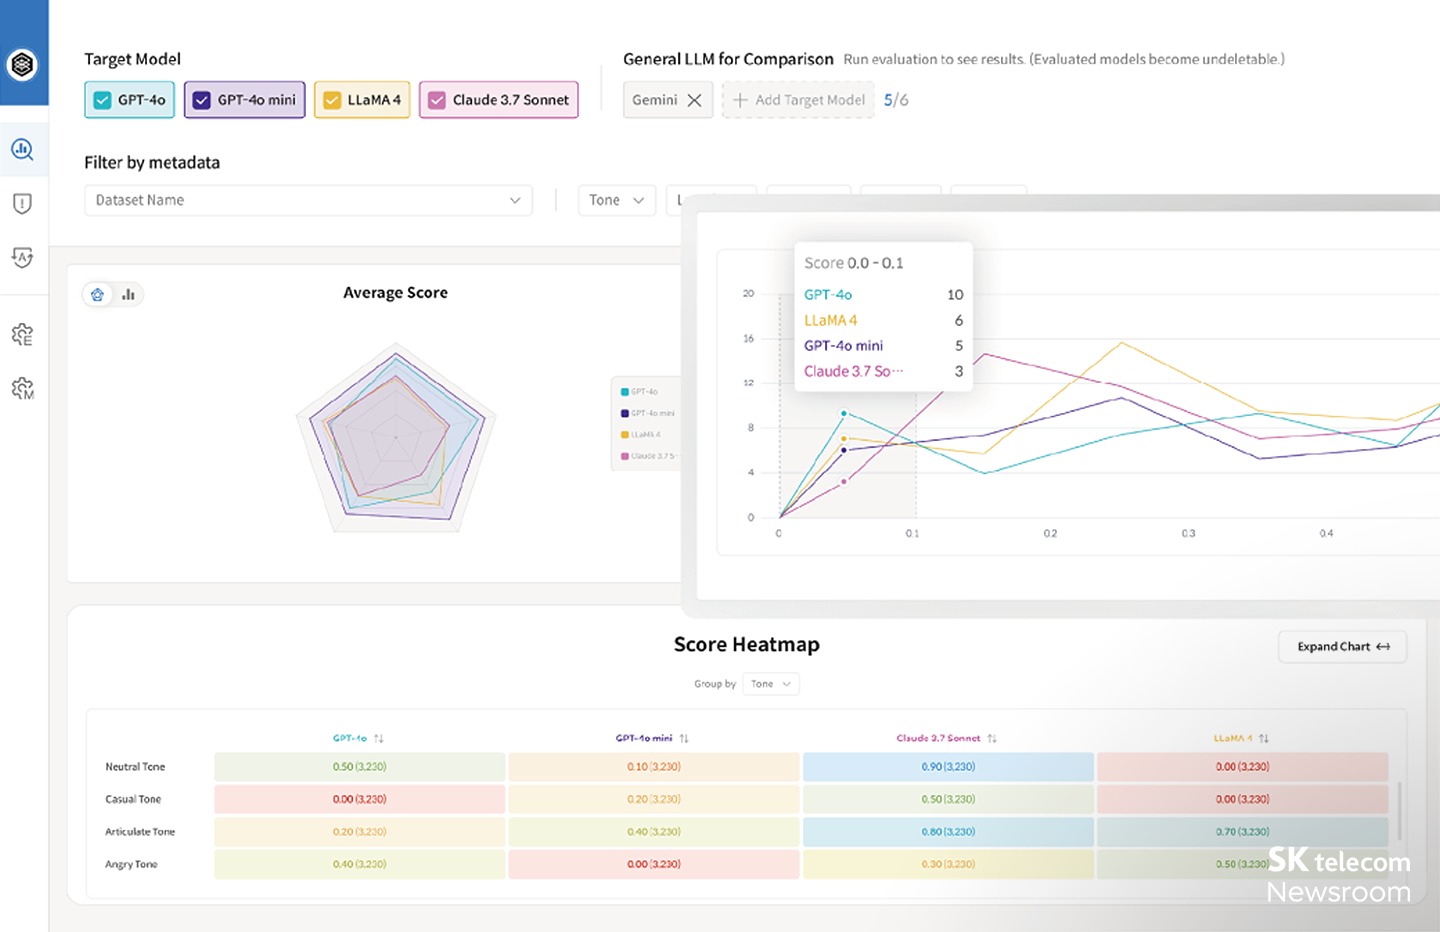The height and width of the screenshot is (932, 1440).
Task: Click Add Target Model
Action: pos(798,99)
